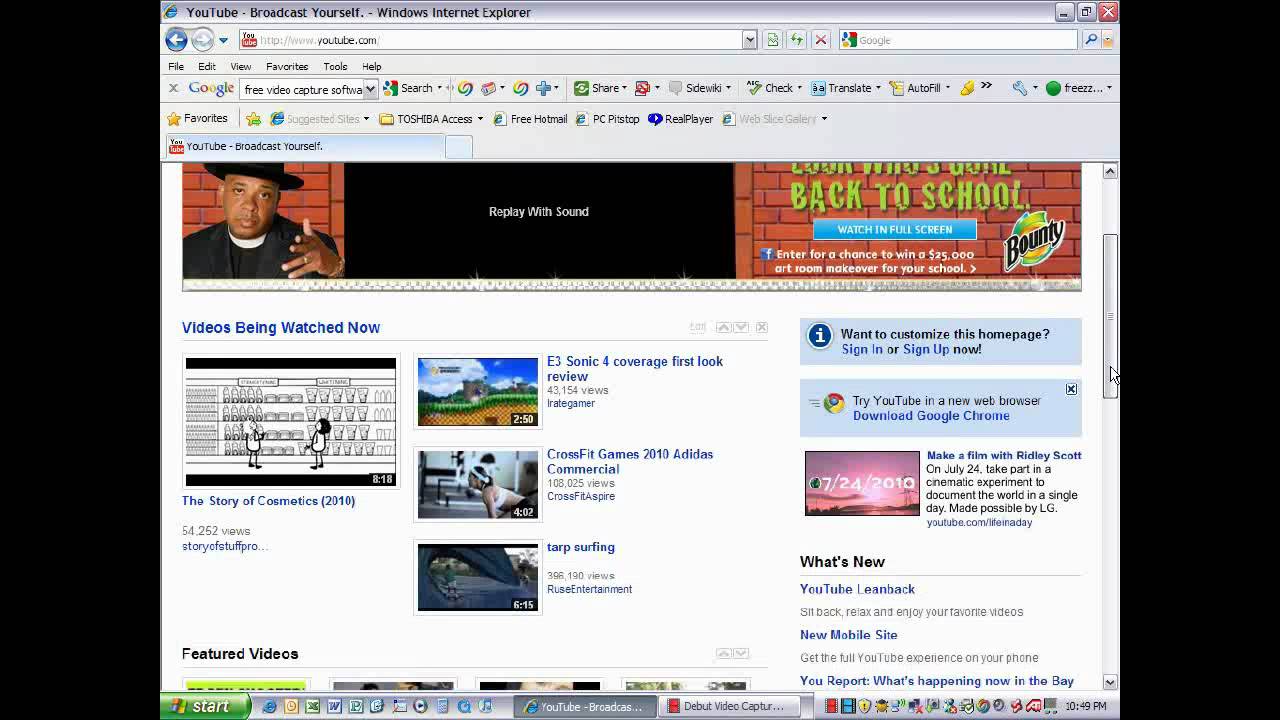Screen dimensions: 1280x720
Task: Click the scrollbar down arrow
Action: click(1110, 682)
